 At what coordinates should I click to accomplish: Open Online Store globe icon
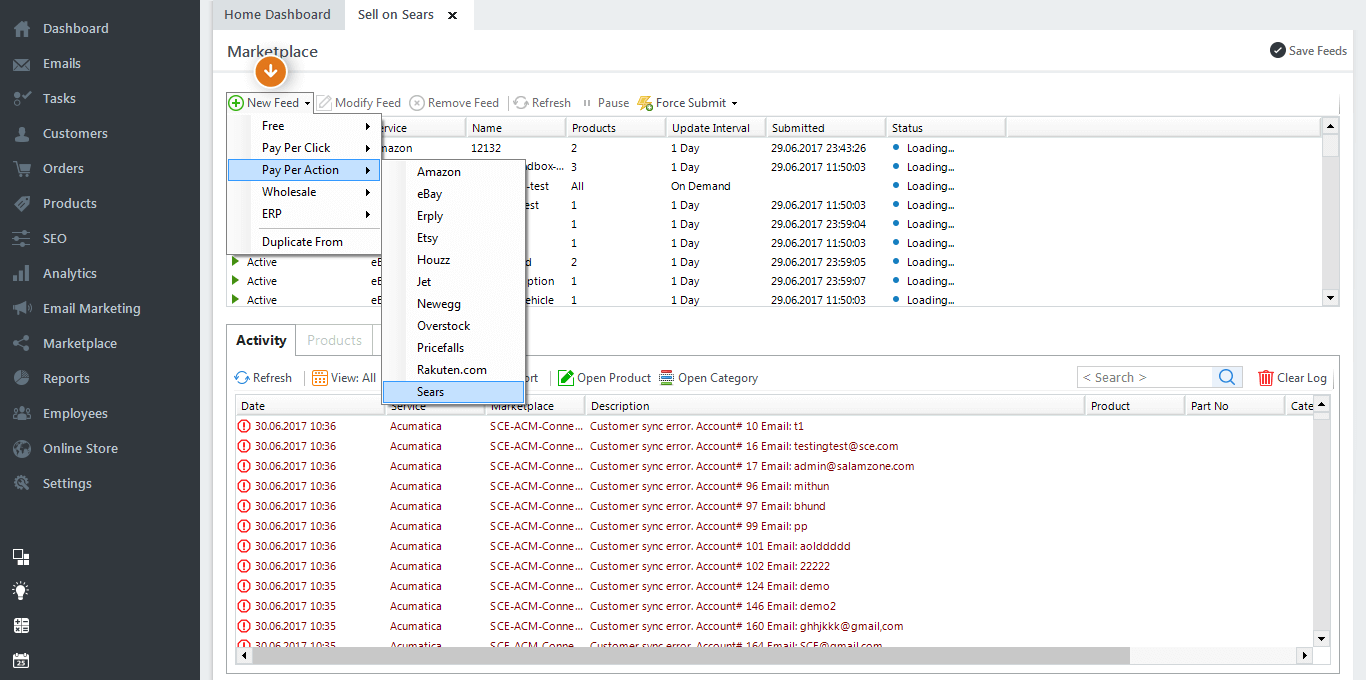(x=21, y=449)
